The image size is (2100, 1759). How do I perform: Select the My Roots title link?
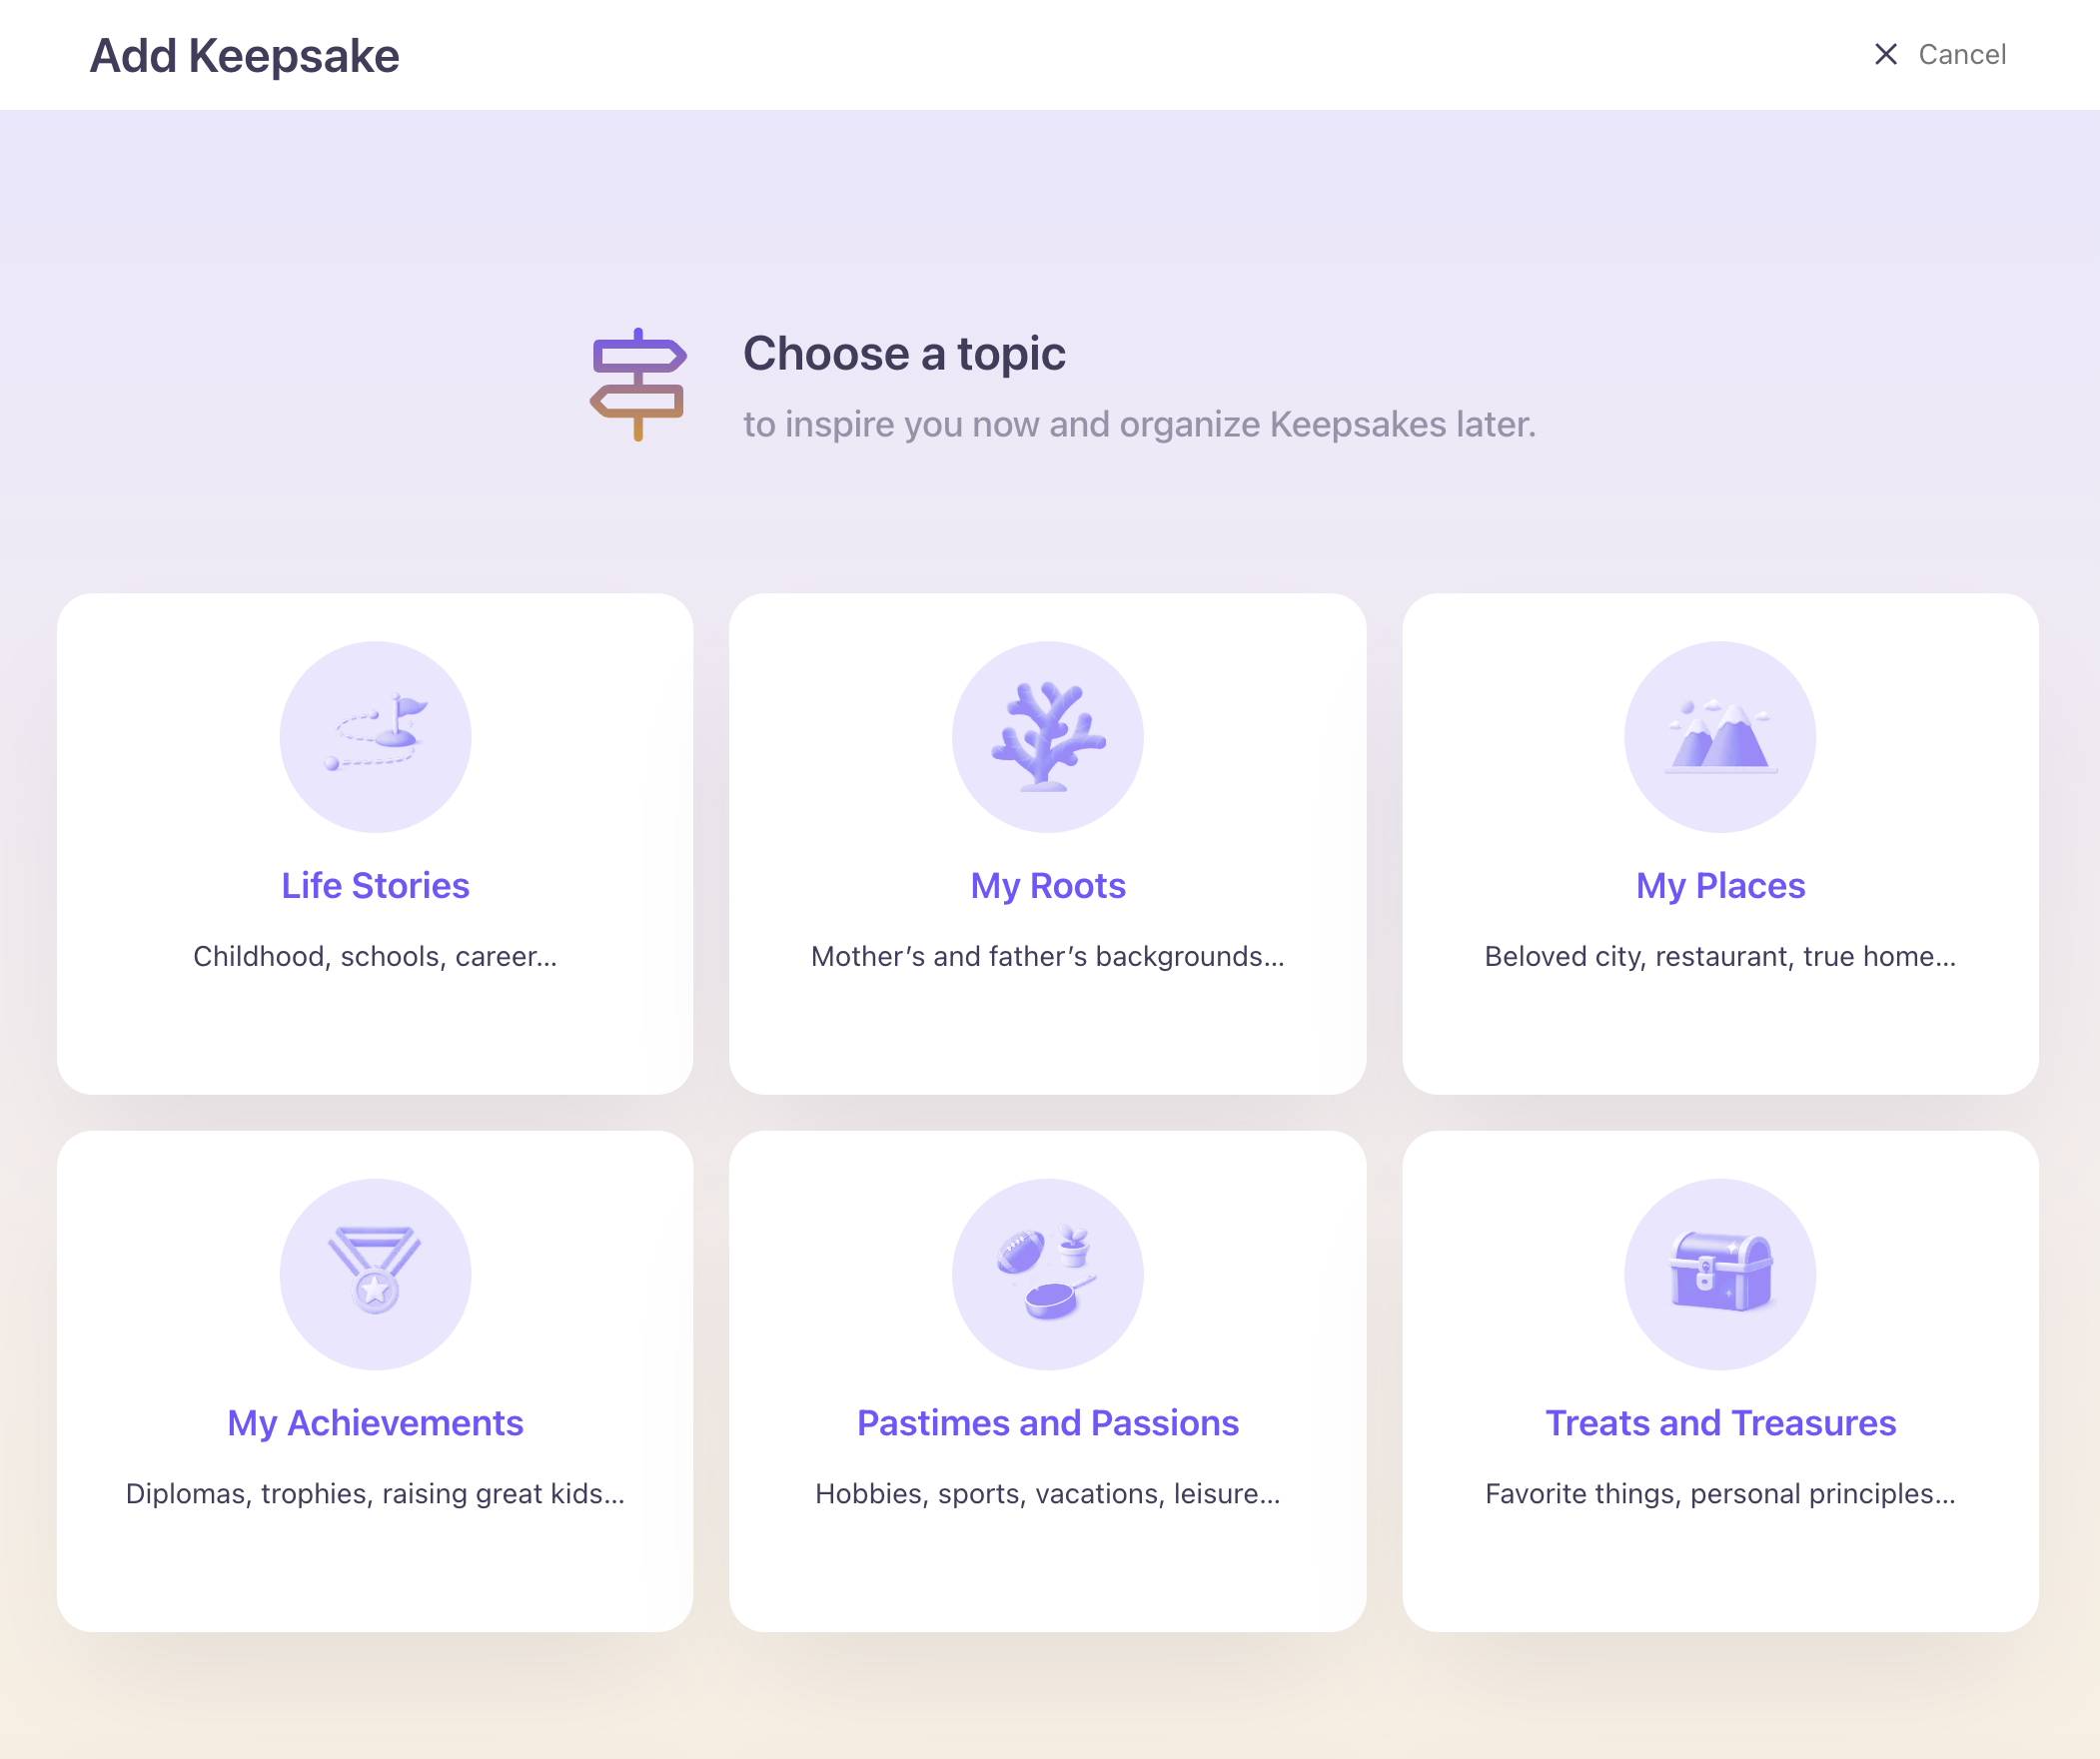pos(1047,886)
